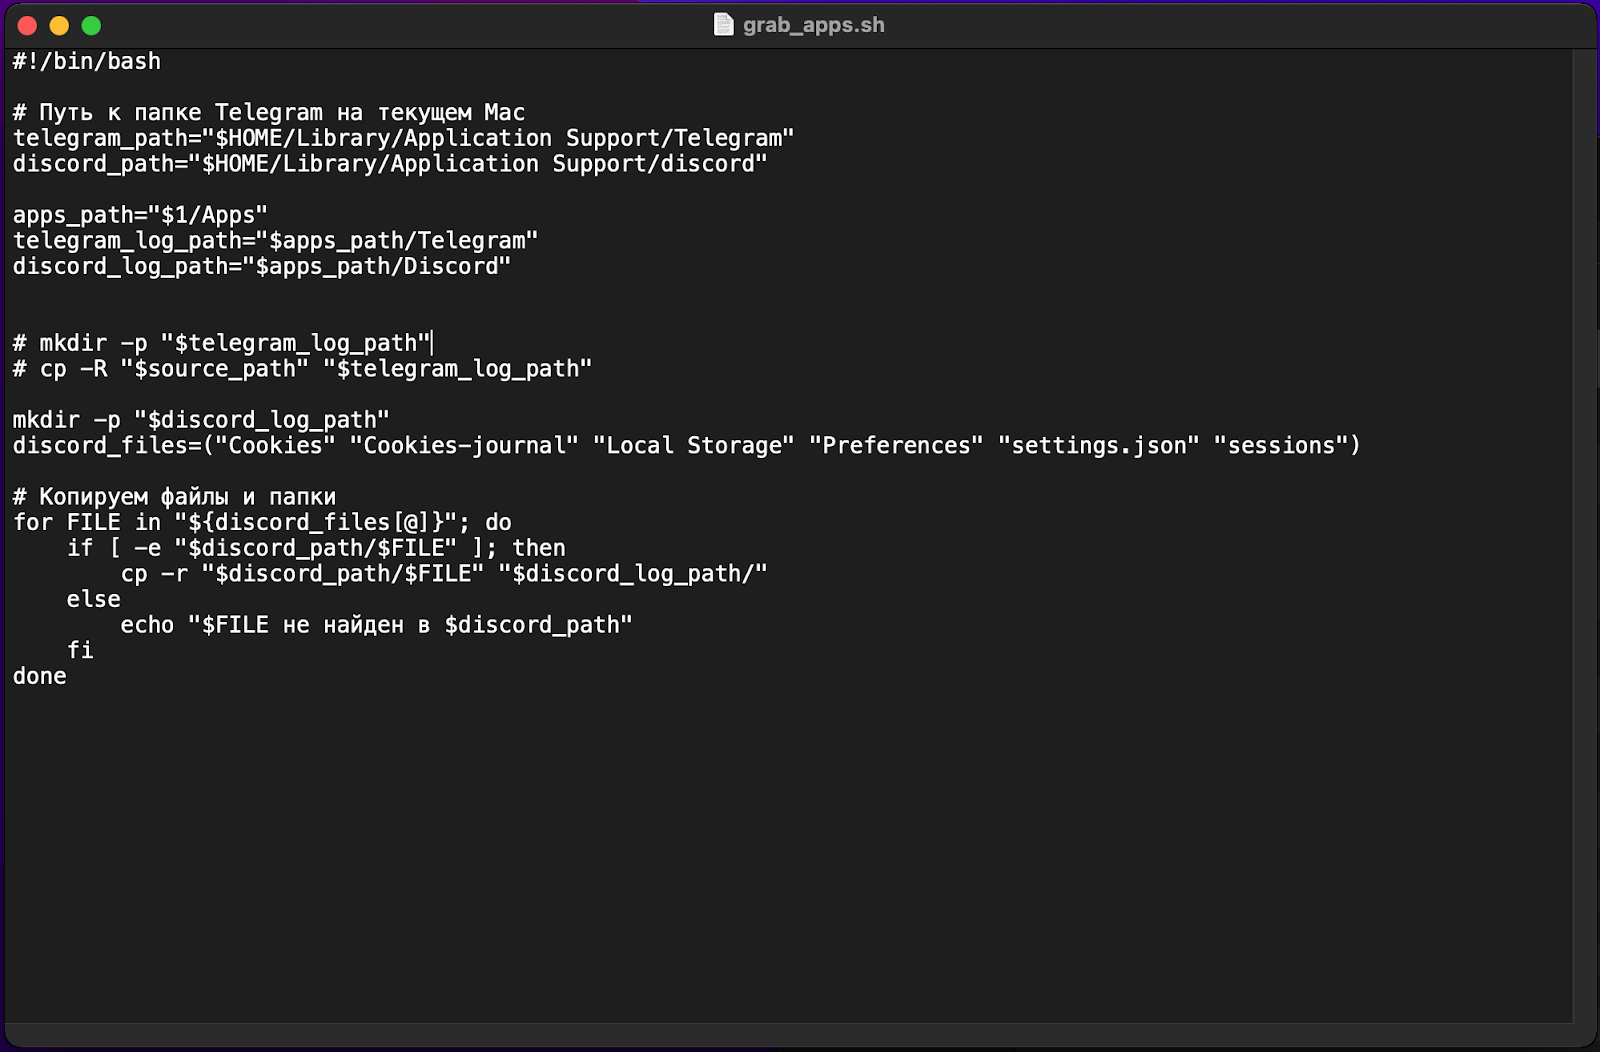Click the #!/bin/bash shebang line
Viewport: 1600px width, 1052px height.
[87, 62]
